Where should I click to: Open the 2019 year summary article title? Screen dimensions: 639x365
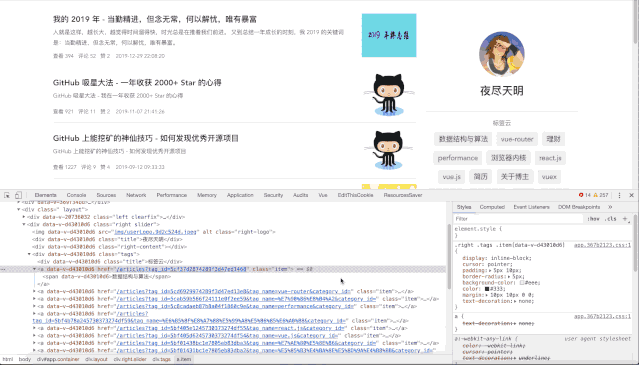pos(155,19)
